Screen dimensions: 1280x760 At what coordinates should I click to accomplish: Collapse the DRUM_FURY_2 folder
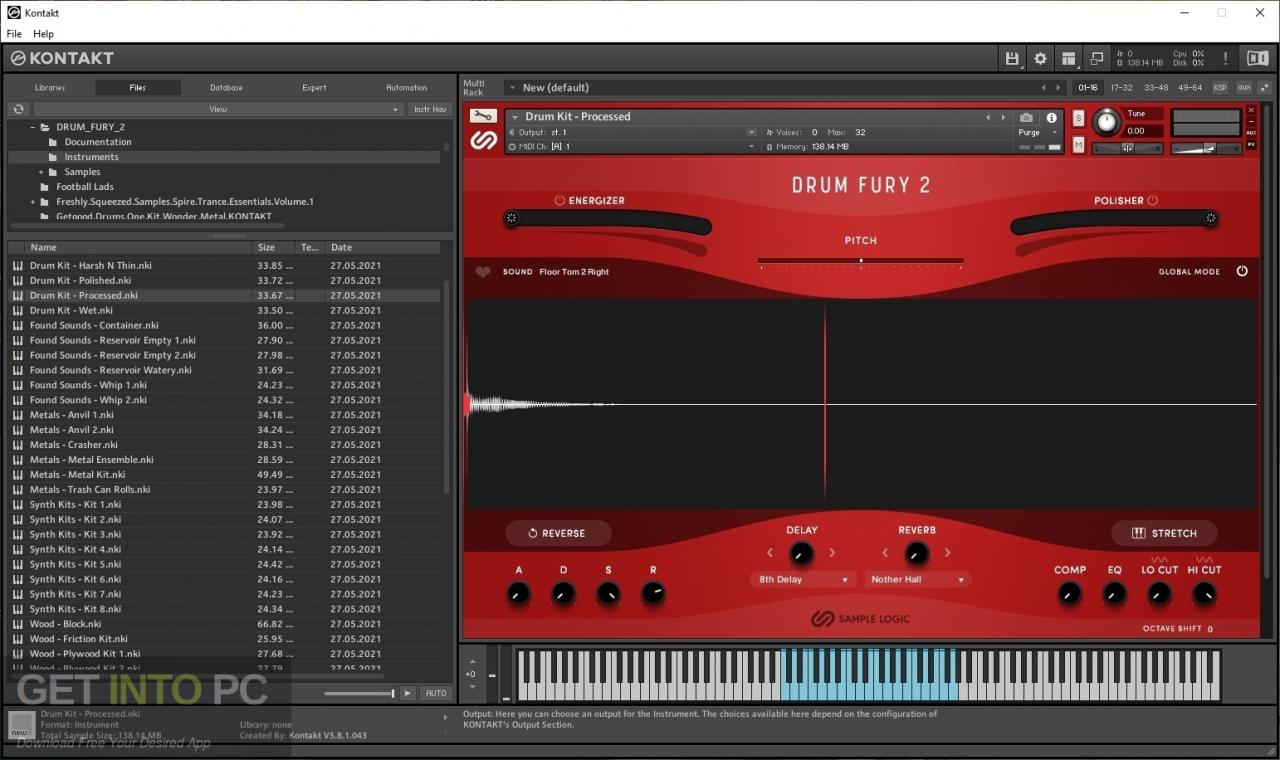click(32, 127)
